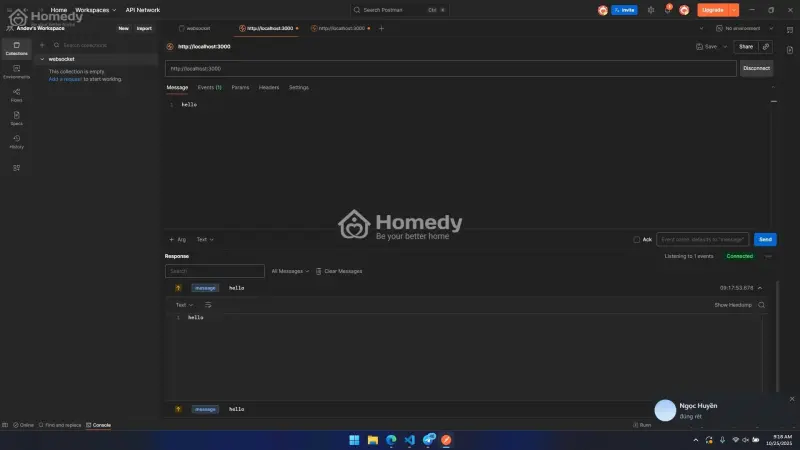Image resolution: width=800 pixels, height=450 pixels.
Task: Open the Workspaces dropdown menu
Action: [95, 10]
